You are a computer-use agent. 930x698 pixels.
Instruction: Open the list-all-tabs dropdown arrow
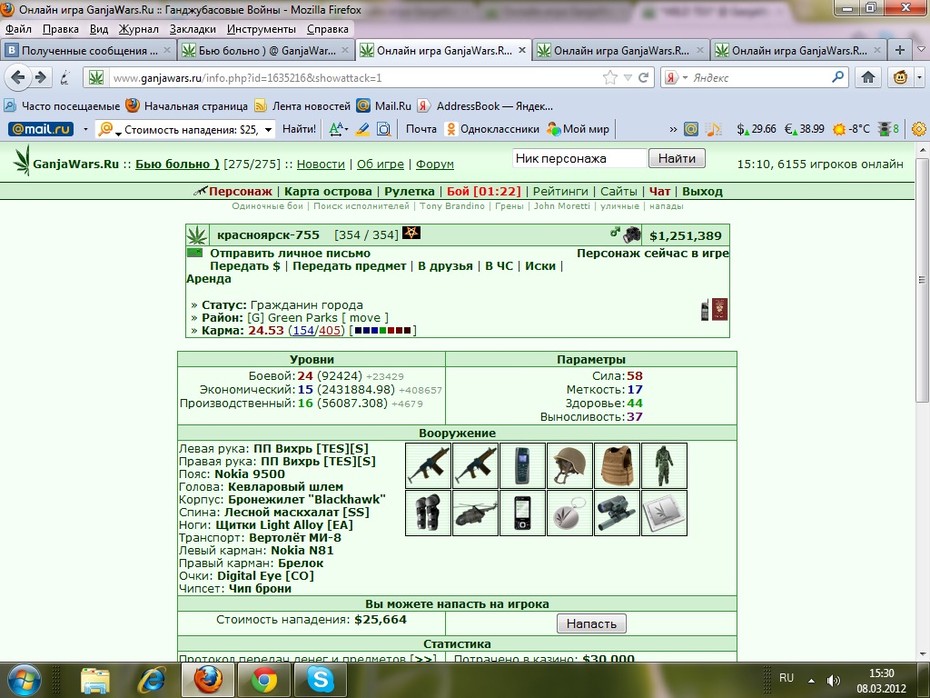[922, 50]
